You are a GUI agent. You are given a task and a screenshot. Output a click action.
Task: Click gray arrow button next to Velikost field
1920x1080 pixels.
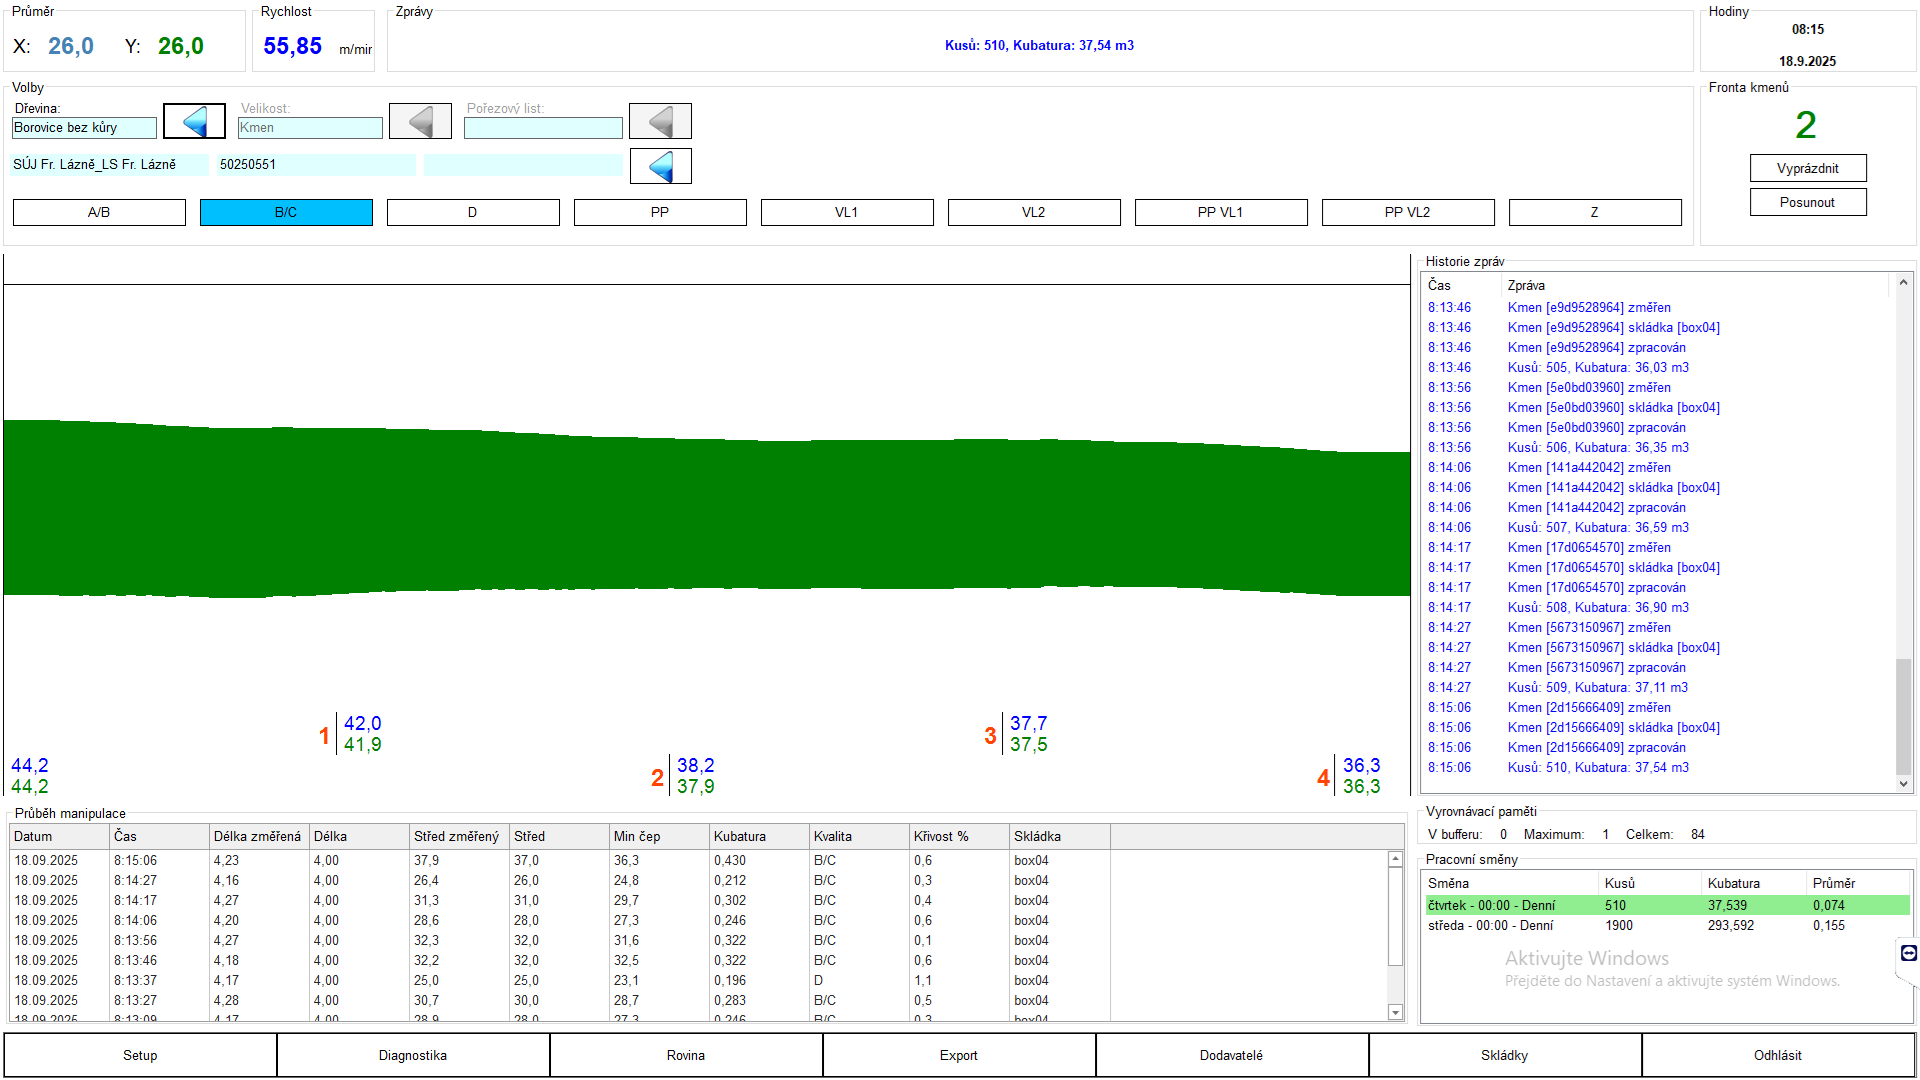420,122
